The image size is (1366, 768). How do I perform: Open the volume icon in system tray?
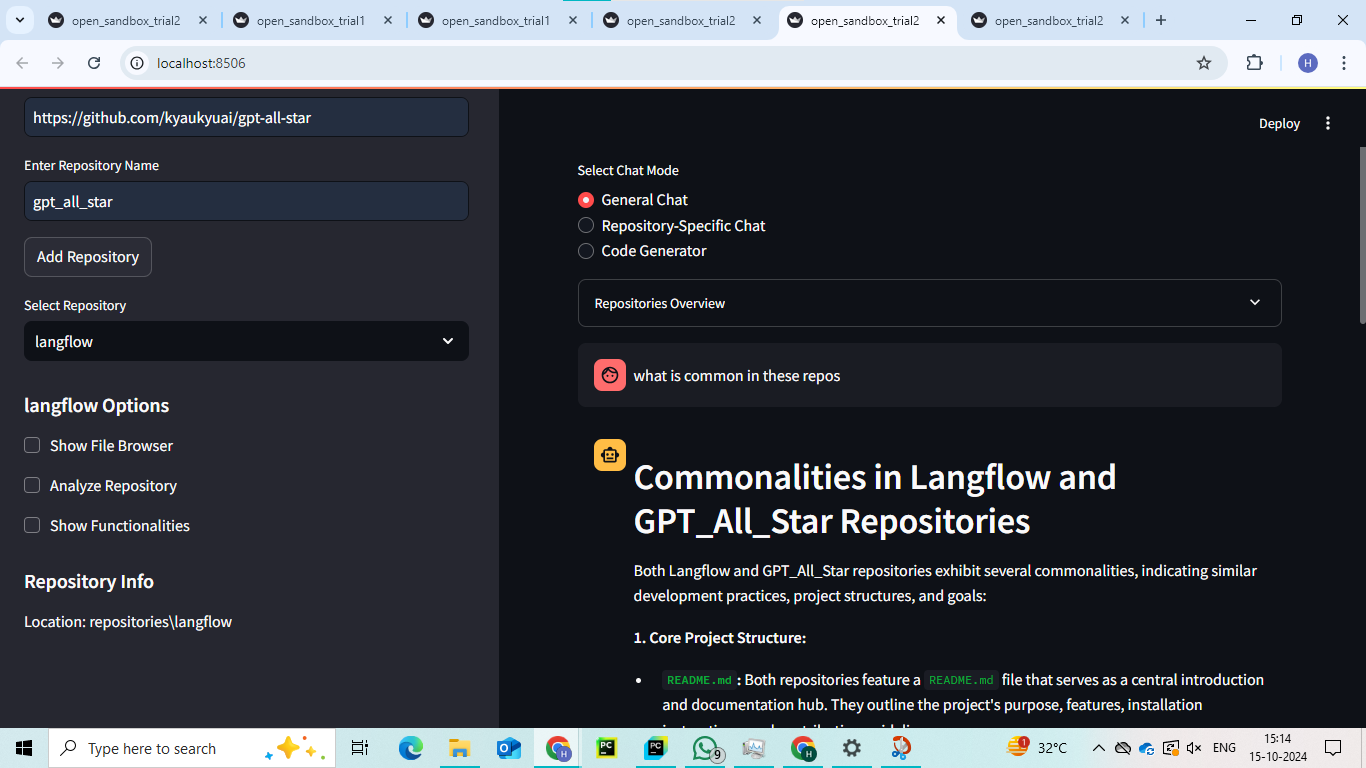click(1194, 748)
